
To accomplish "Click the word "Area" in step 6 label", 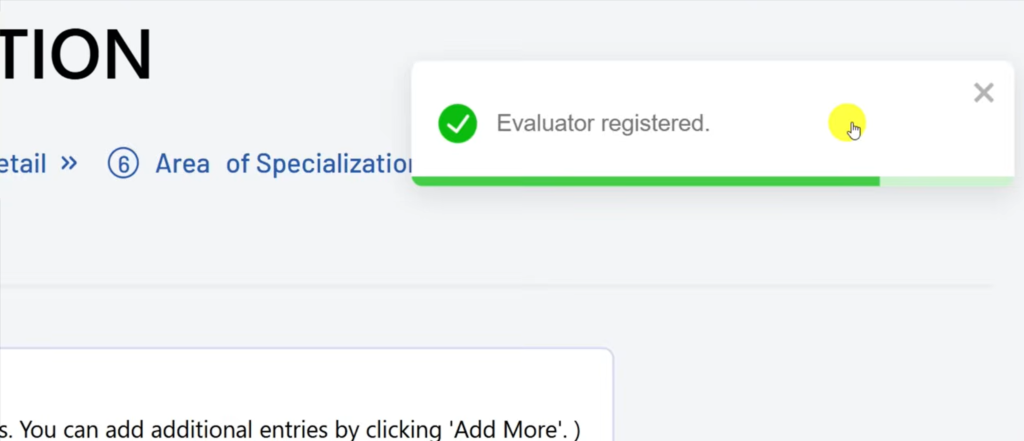I will pyautogui.click(x=182, y=164).
